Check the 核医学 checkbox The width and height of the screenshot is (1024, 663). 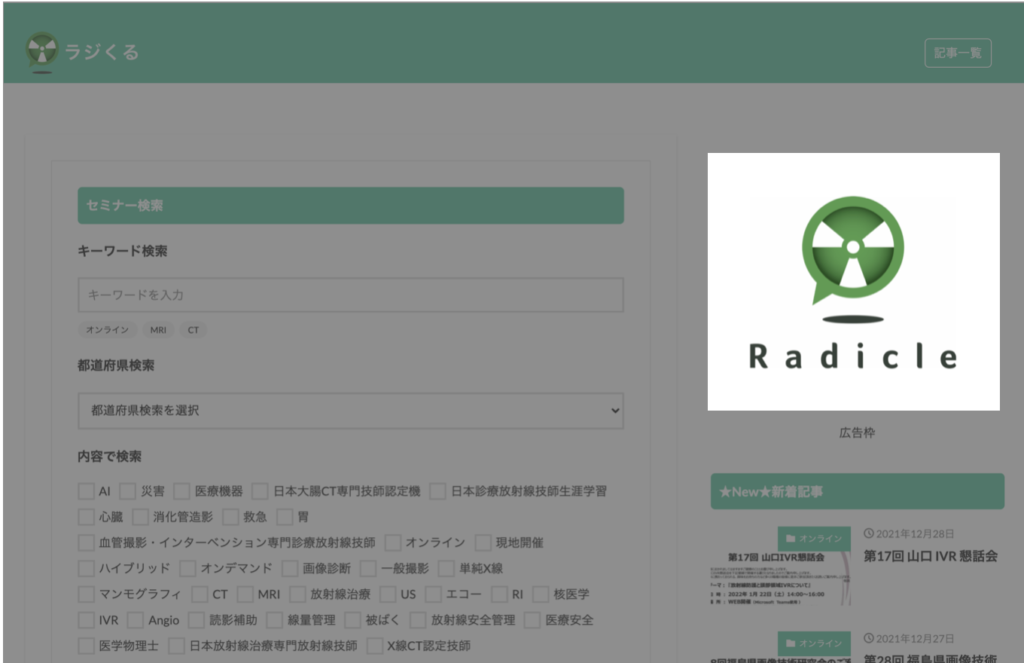click(x=541, y=594)
